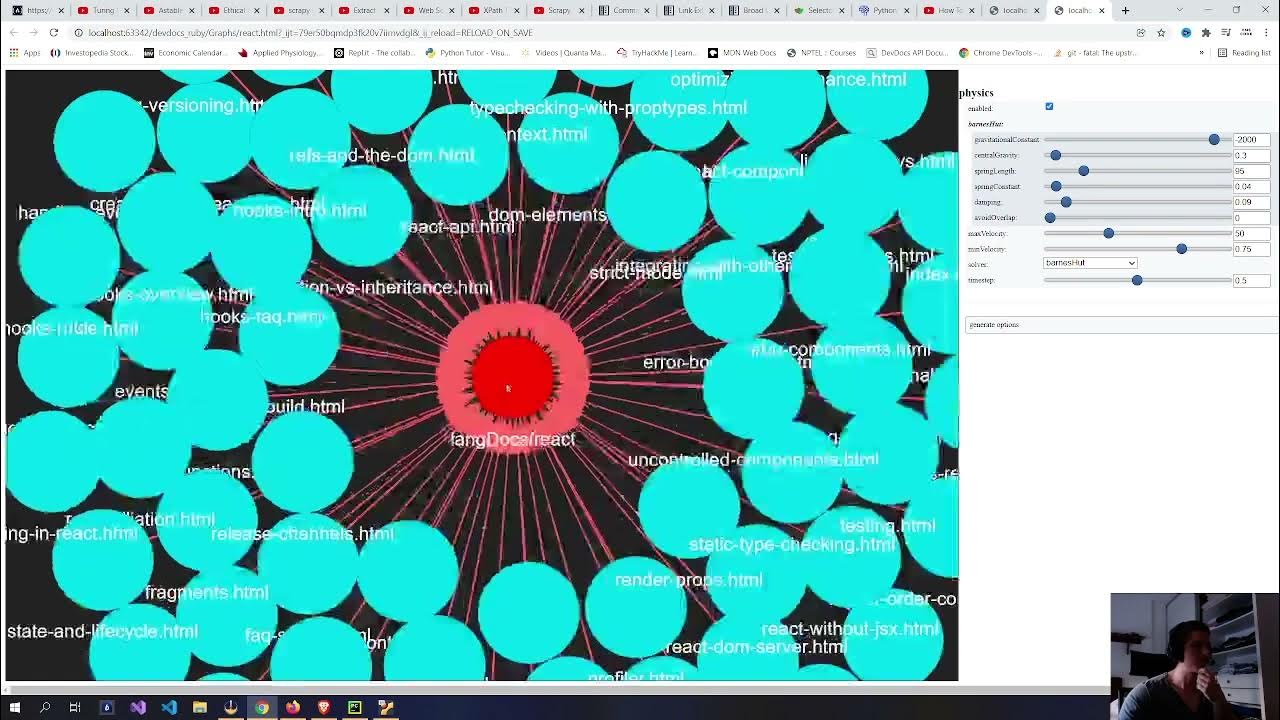The height and width of the screenshot is (720, 1280).
Task: Click the centralGravity value field
Action: [1252, 155]
